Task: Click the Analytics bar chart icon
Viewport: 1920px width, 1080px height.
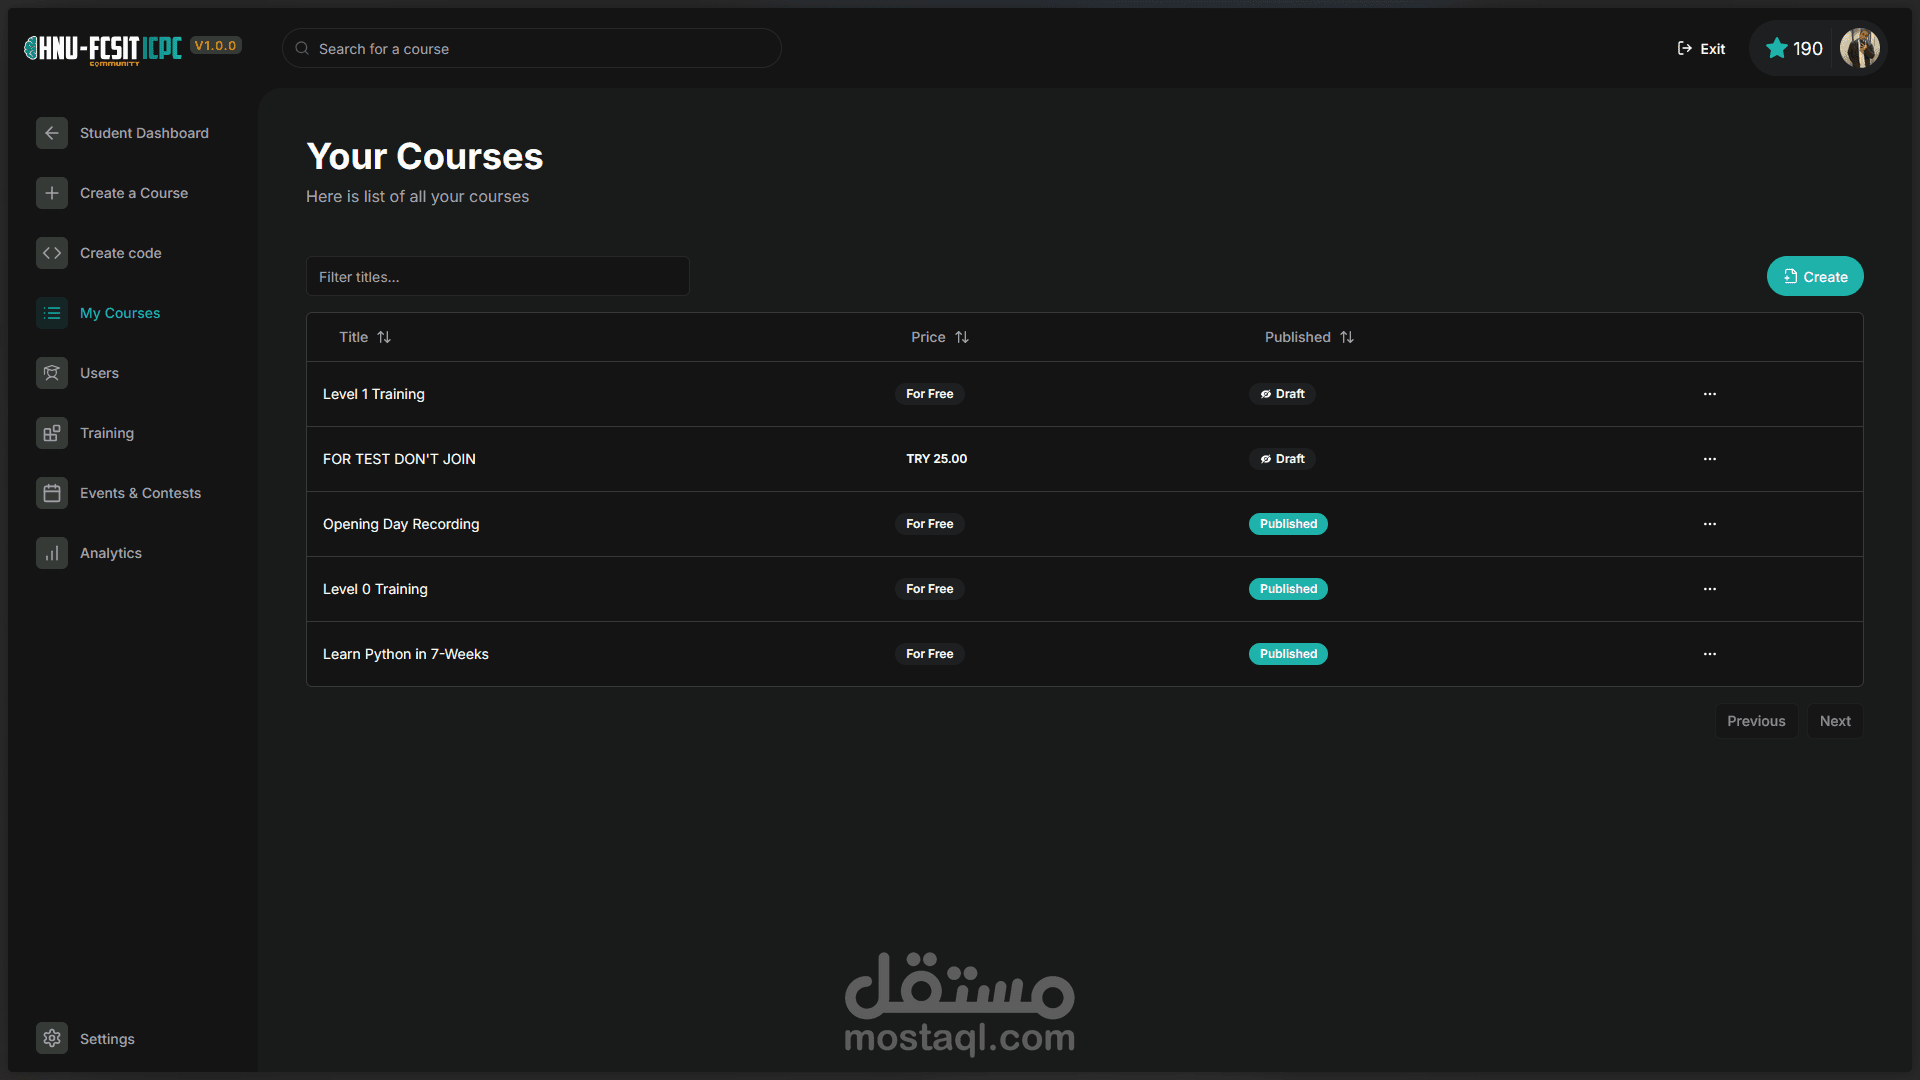Action: (52, 553)
